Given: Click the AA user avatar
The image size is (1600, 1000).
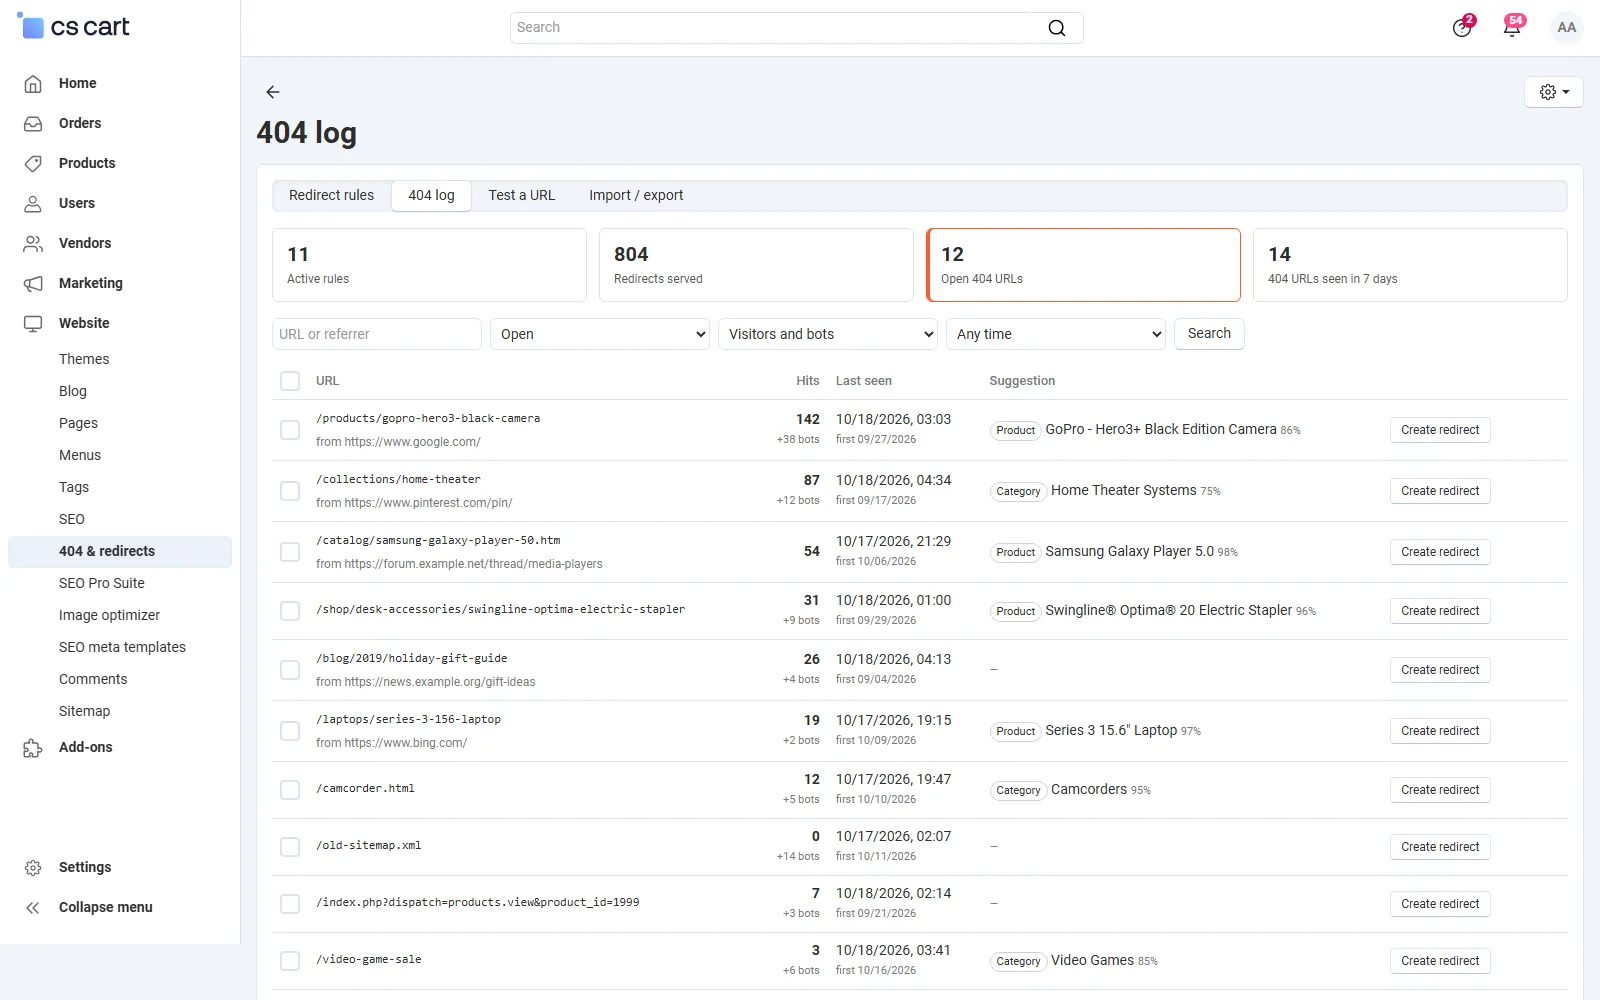Looking at the screenshot, I should (x=1567, y=28).
